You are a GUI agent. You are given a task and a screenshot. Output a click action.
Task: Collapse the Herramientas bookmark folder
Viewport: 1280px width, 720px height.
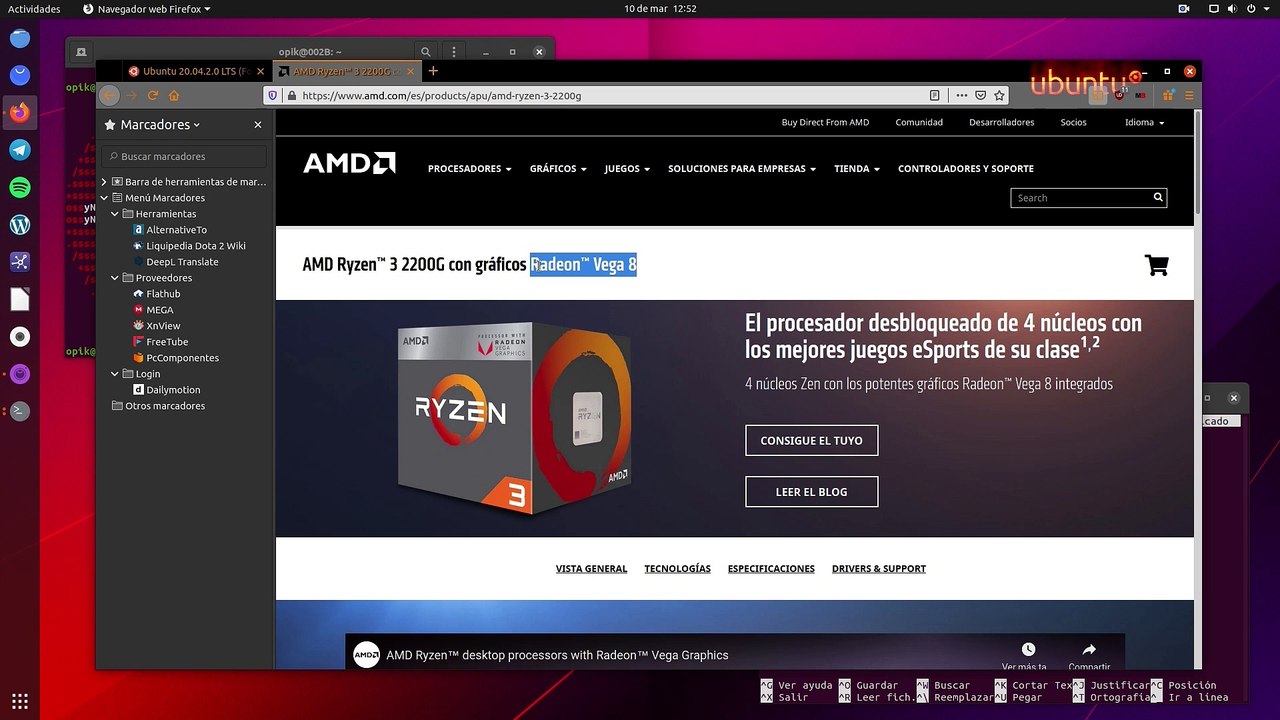coord(115,214)
